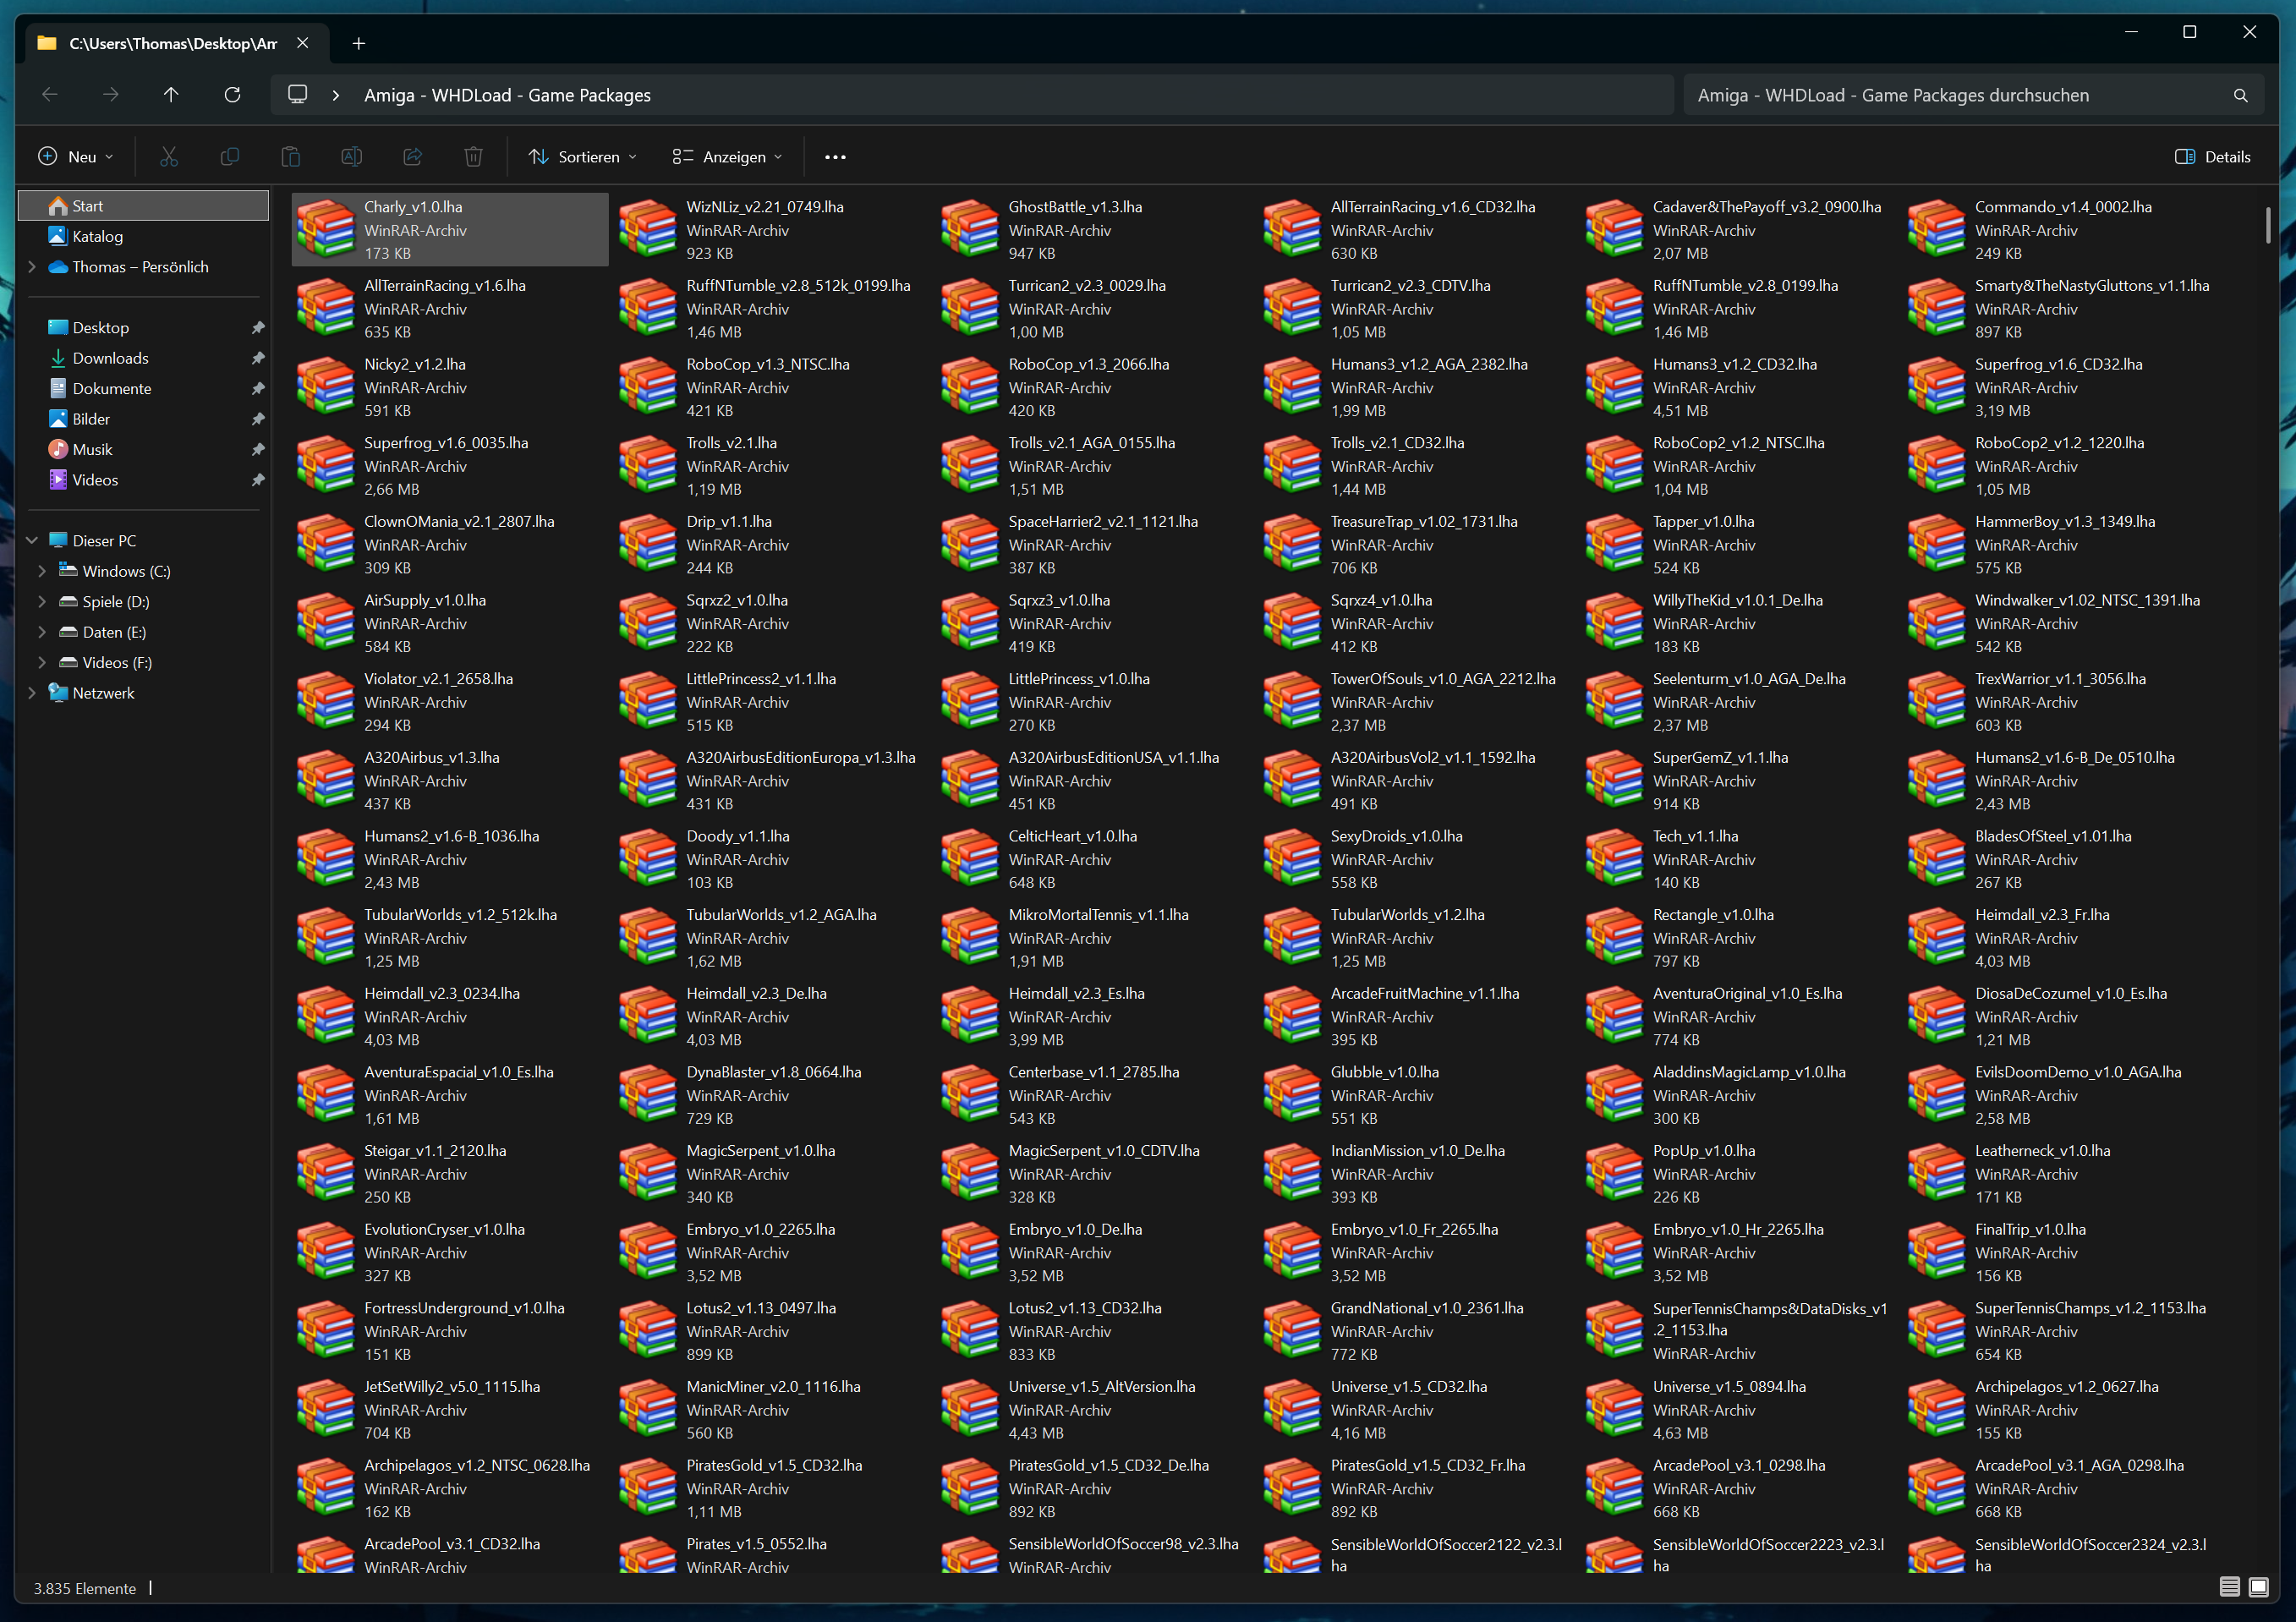
Task: Close the current Explorer tab
Action: coord(303,43)
